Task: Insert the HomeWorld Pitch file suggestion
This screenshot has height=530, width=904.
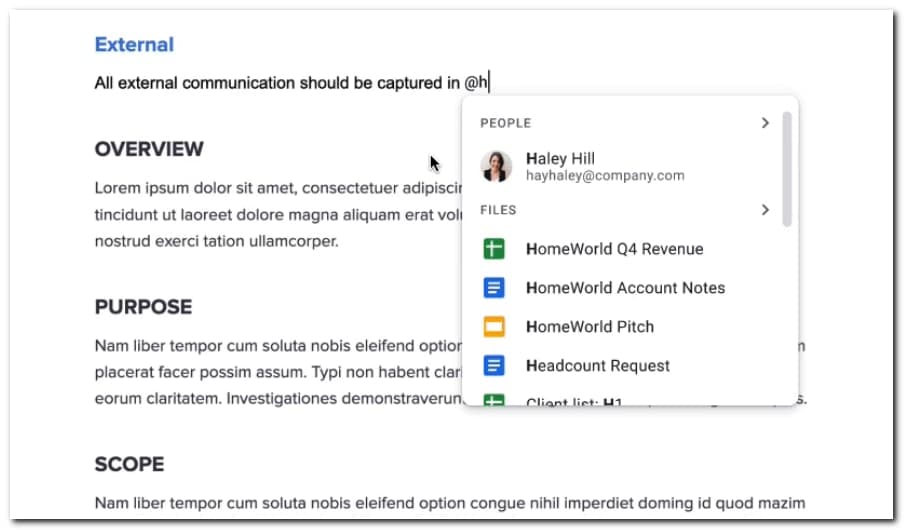Action: click(x=589, y=327)
